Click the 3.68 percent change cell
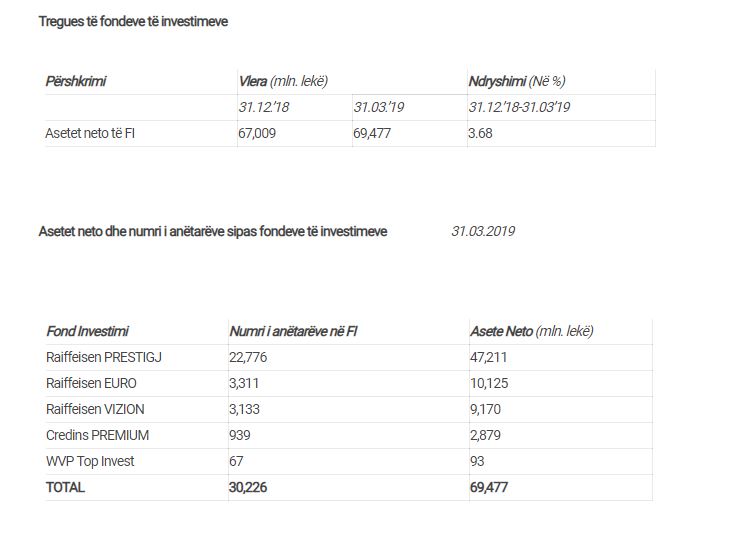This screenshot has height=554, width=739. [481, 133]
